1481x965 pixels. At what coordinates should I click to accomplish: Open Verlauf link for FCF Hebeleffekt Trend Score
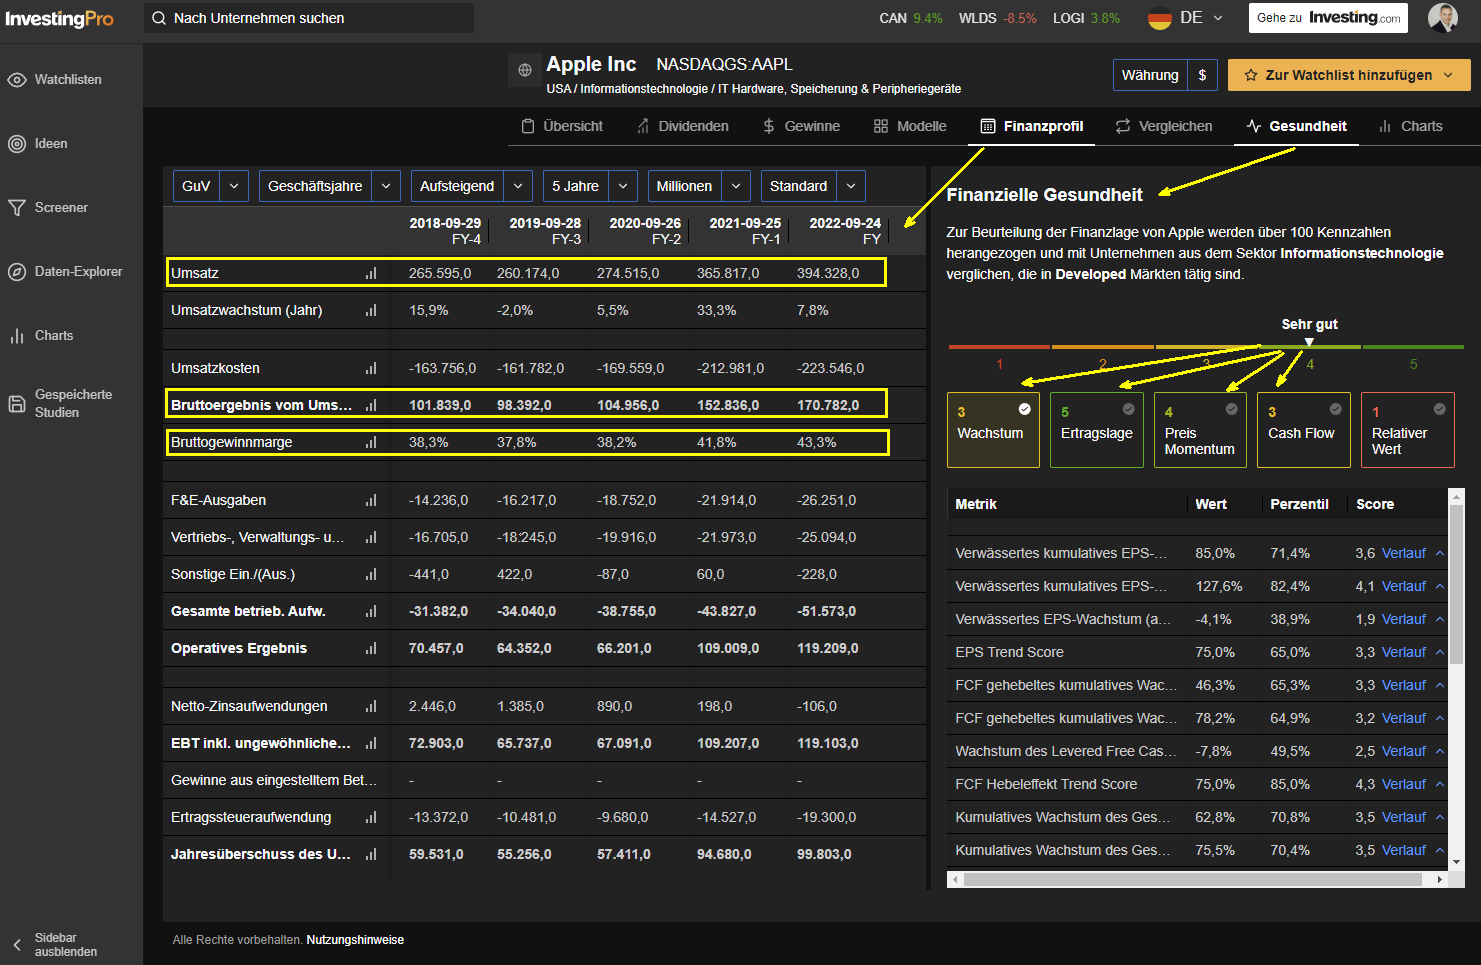[1403, 784]
